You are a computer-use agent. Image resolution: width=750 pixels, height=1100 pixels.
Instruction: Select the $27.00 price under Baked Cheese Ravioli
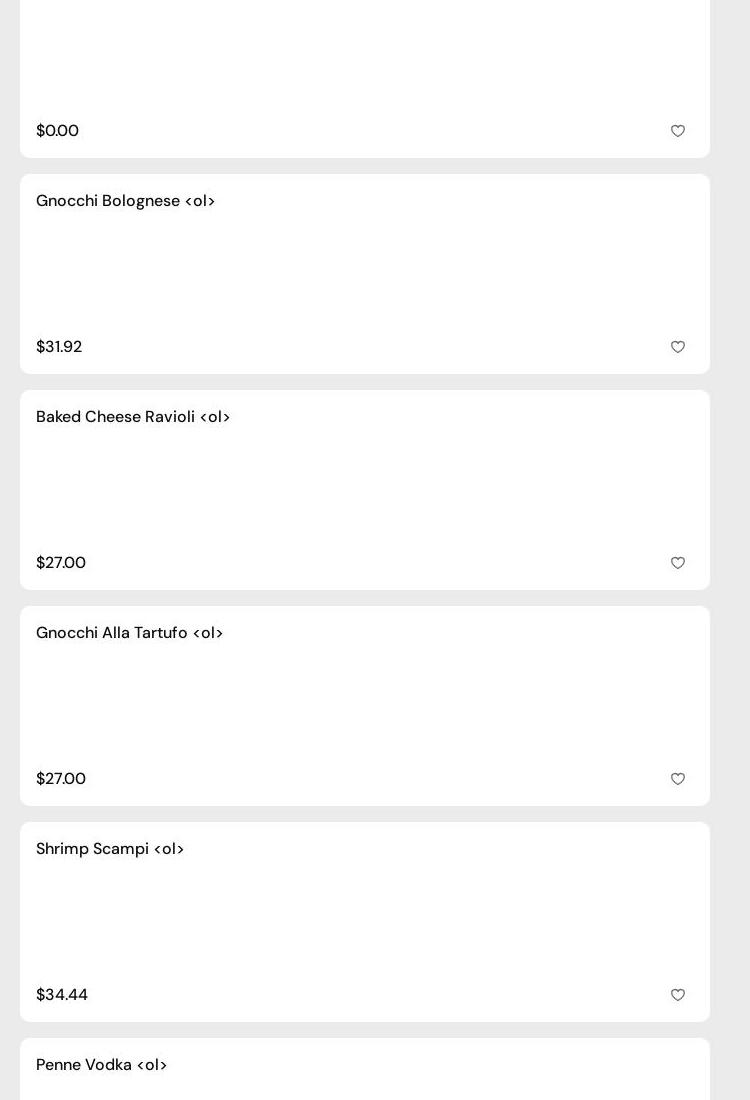point(61,563)
